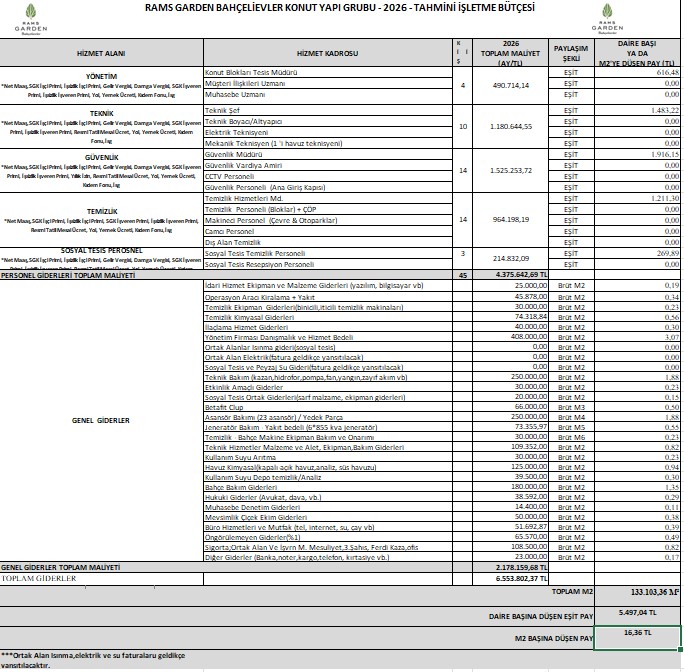Click the Ortak Alan footnote text
The image size is (684, 672).
[x=93, y=660]
